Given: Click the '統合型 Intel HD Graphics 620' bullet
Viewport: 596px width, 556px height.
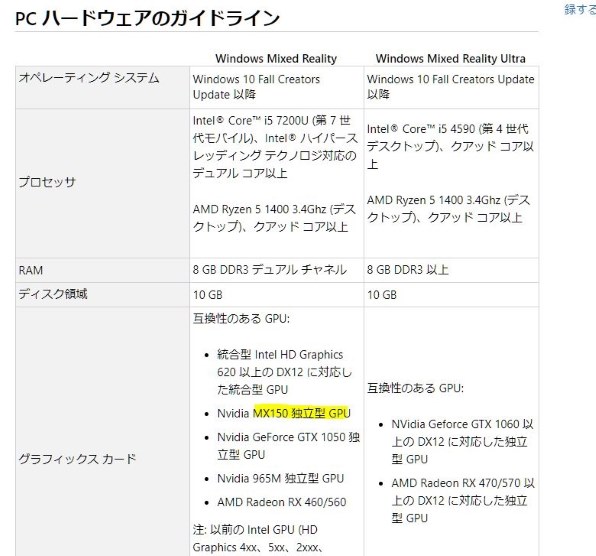Looking at the screenshot, I should click(x=285, y=372).
